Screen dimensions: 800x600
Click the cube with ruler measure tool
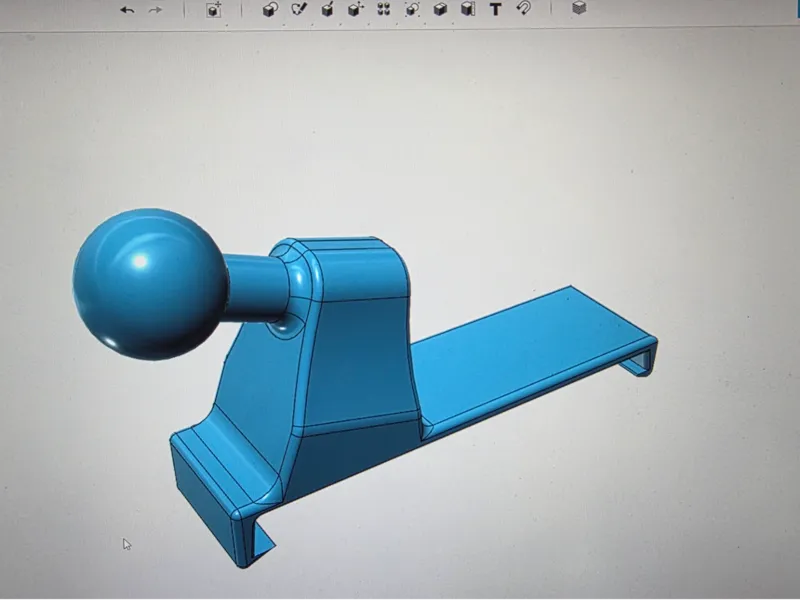click(x=468, y=9)
